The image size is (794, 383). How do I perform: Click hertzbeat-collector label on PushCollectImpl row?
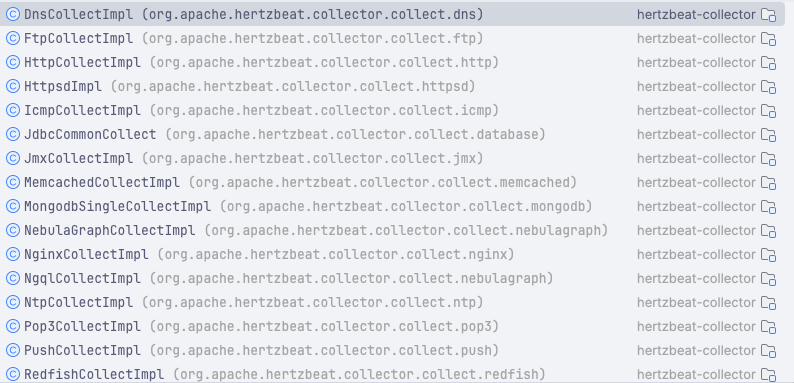click(696, 351)
